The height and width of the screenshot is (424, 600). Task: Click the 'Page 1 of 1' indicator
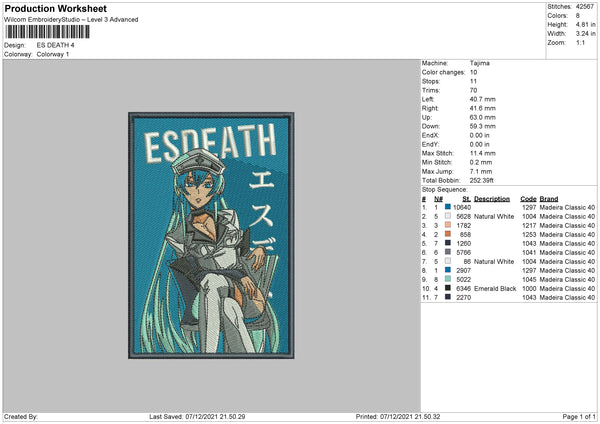[x=579, y=416]
